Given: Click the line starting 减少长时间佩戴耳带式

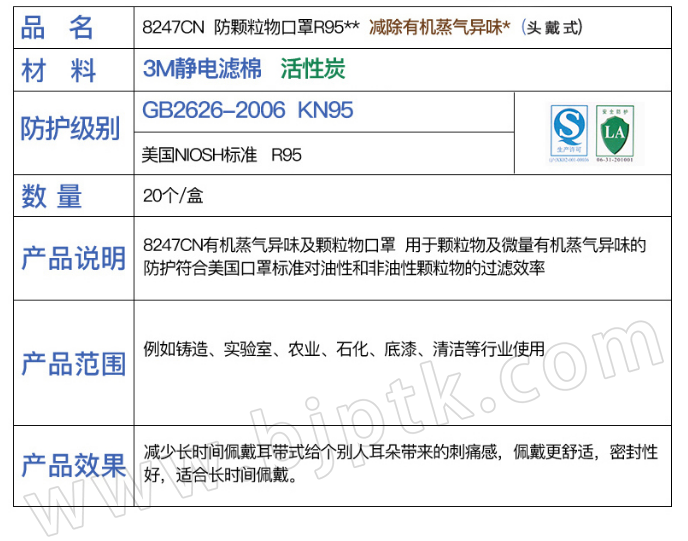Looking at the screenshot, I should click(400, 451).
